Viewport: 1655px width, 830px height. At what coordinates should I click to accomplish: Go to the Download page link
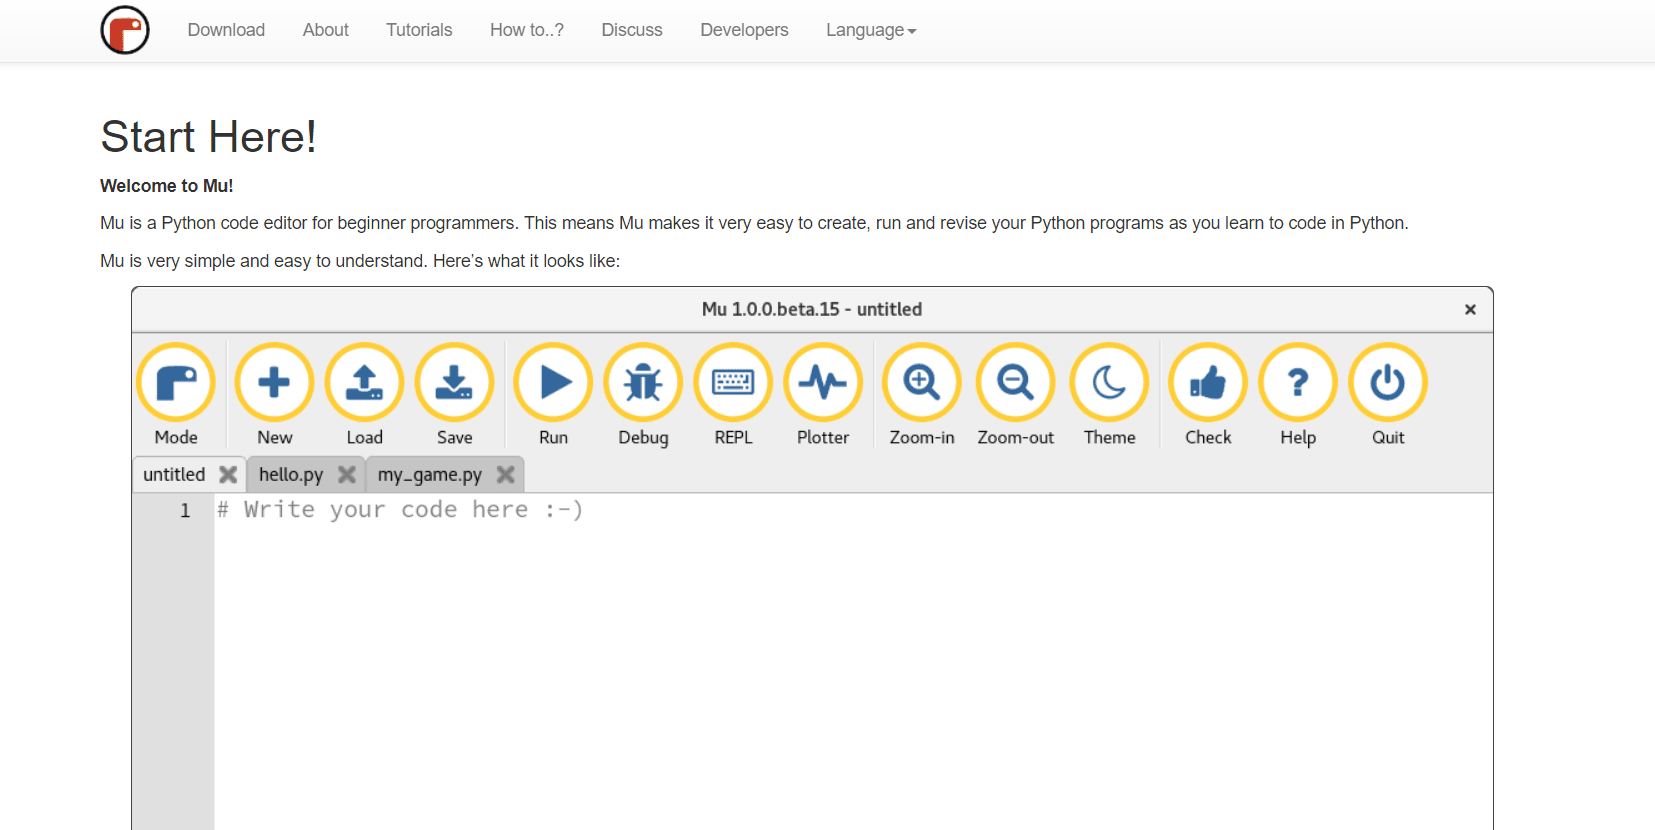226,30
